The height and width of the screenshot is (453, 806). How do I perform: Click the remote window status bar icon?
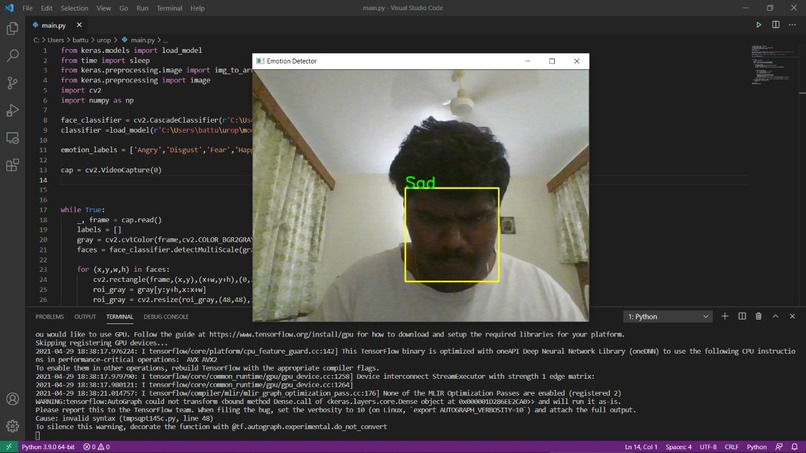pos(9,447)
